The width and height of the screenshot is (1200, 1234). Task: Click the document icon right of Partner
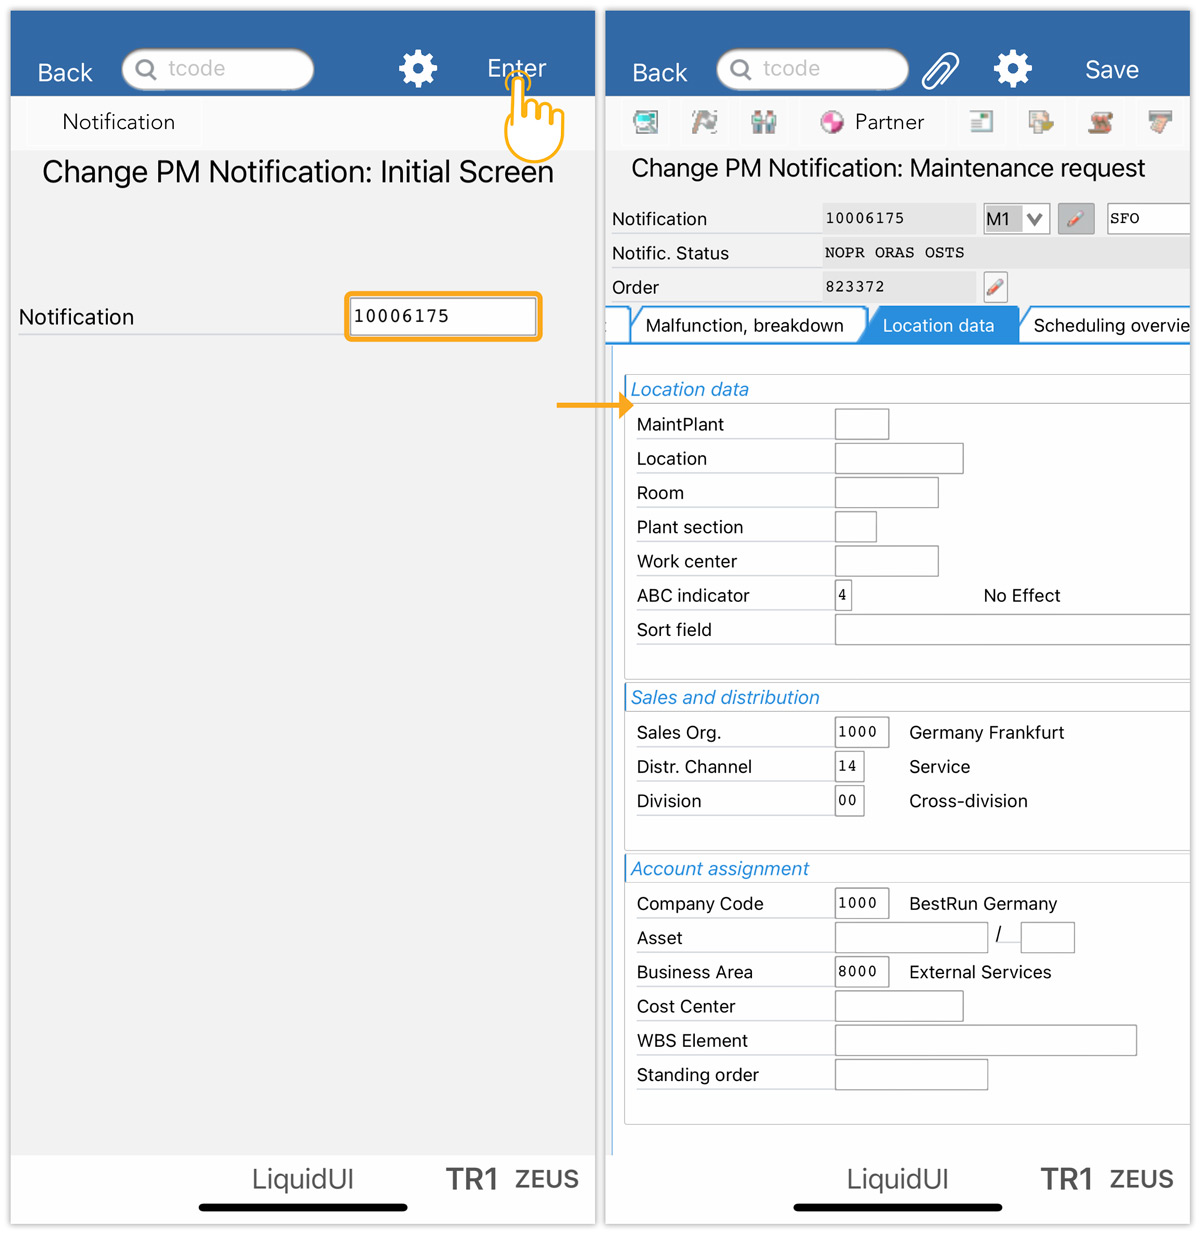(981, 122)
